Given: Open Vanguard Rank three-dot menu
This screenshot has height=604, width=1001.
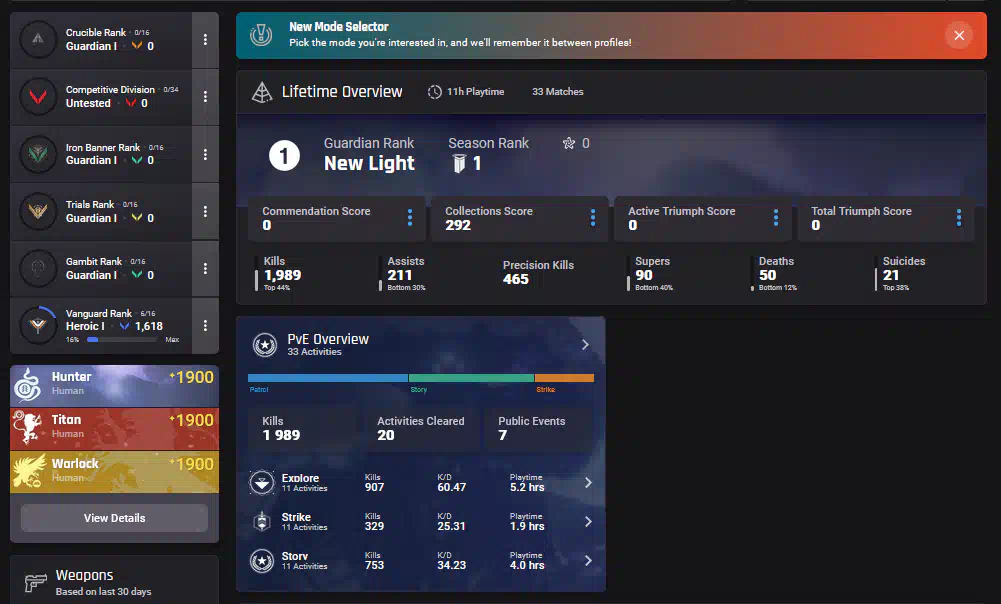Looking at the screenshot, I should tap(205, 326).
